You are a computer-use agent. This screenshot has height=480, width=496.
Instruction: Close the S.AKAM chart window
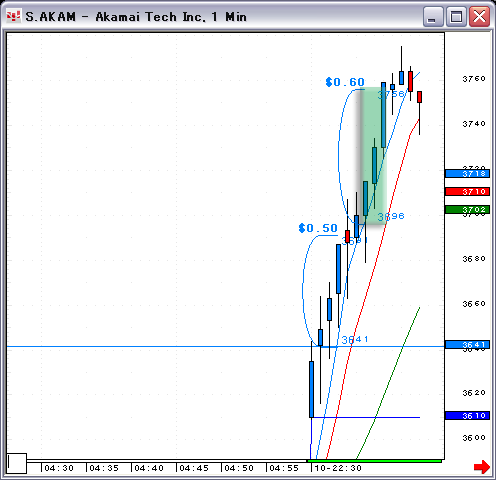(479, 16)
